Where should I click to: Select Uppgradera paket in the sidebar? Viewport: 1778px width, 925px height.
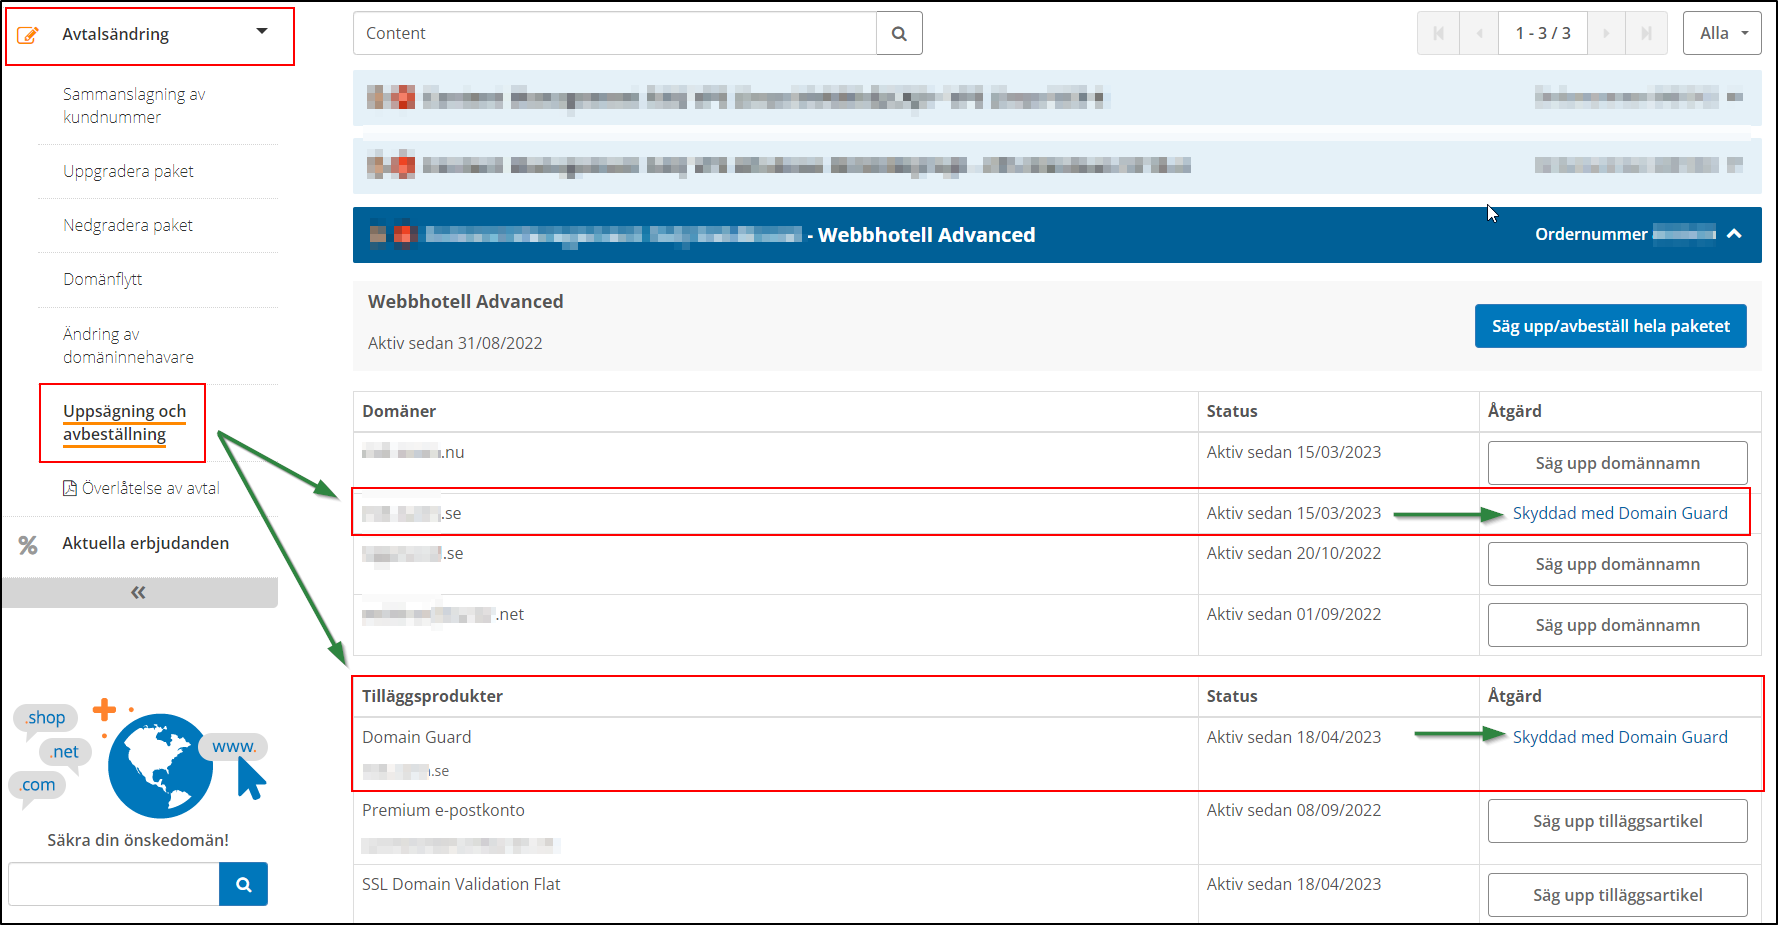tap(128, 171)
